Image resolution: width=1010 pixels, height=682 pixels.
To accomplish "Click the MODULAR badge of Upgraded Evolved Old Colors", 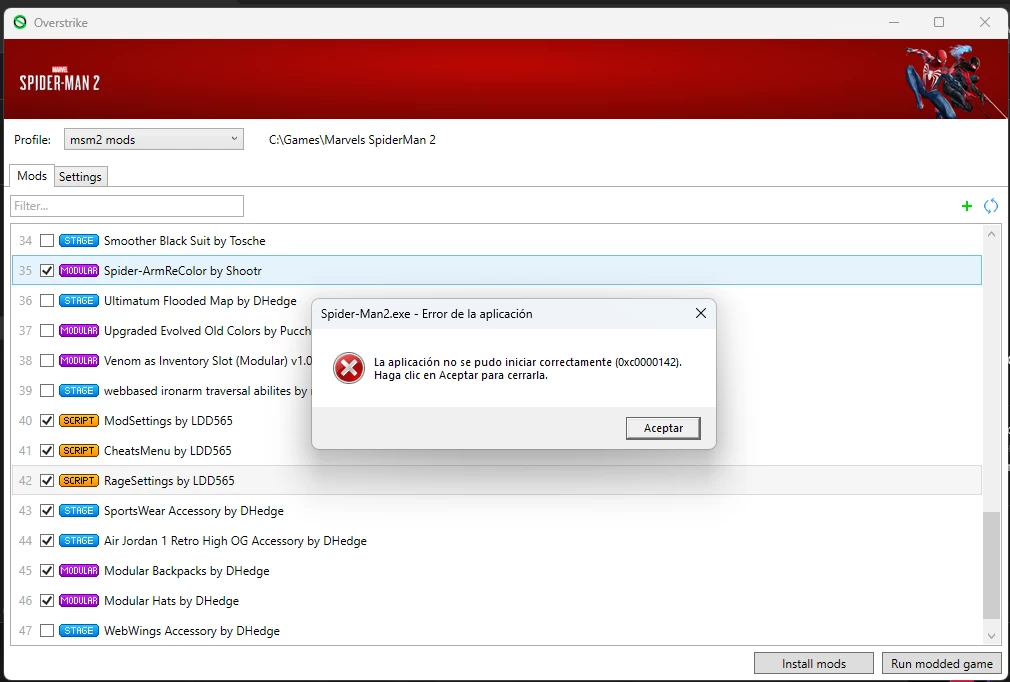I will [x=79, y=330].
